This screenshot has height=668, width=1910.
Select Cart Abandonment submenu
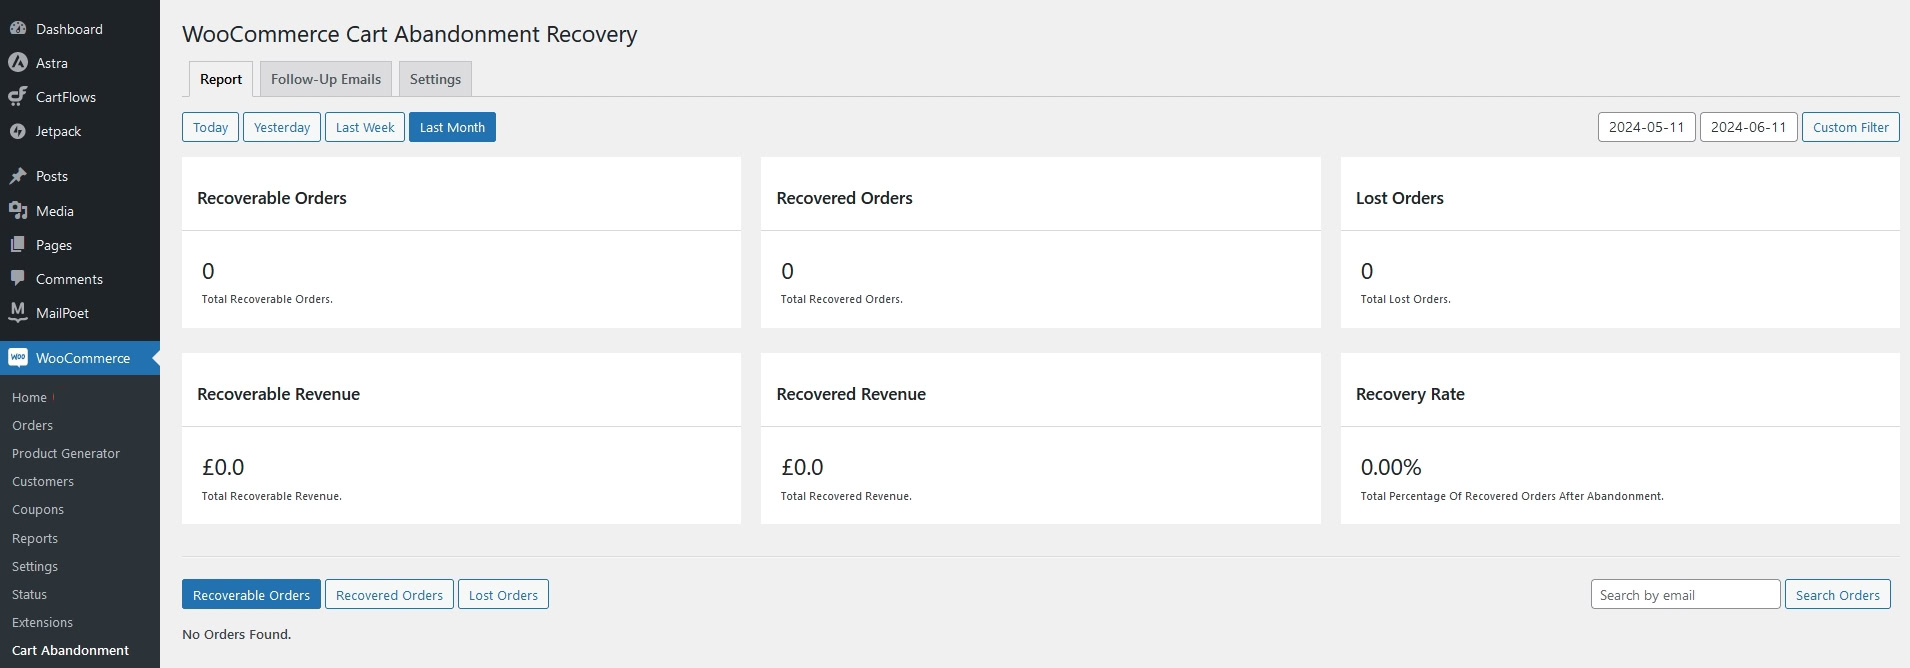click(x=70, y=650)
